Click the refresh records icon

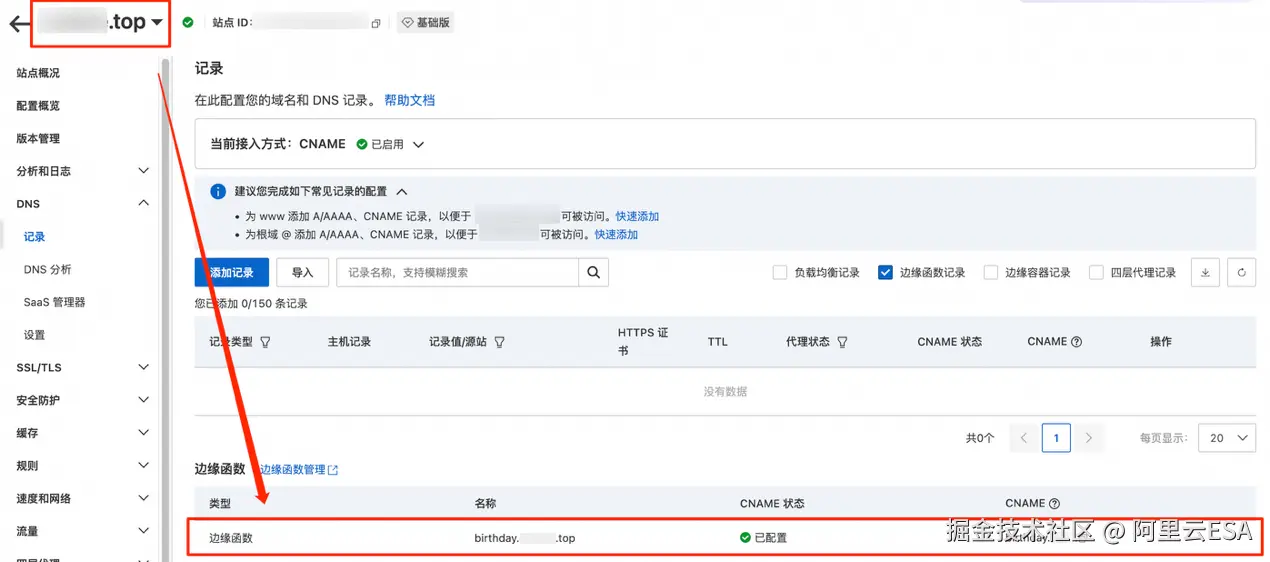tap(1241, 273)
